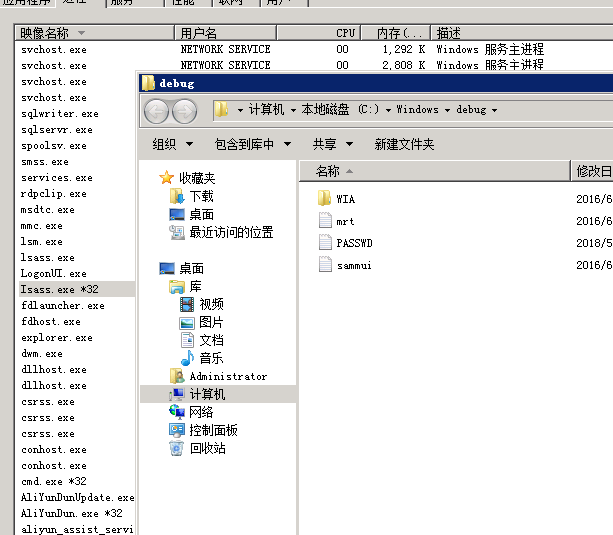Open the 组织 (Organize) dropdown menu

coord(172,144)
